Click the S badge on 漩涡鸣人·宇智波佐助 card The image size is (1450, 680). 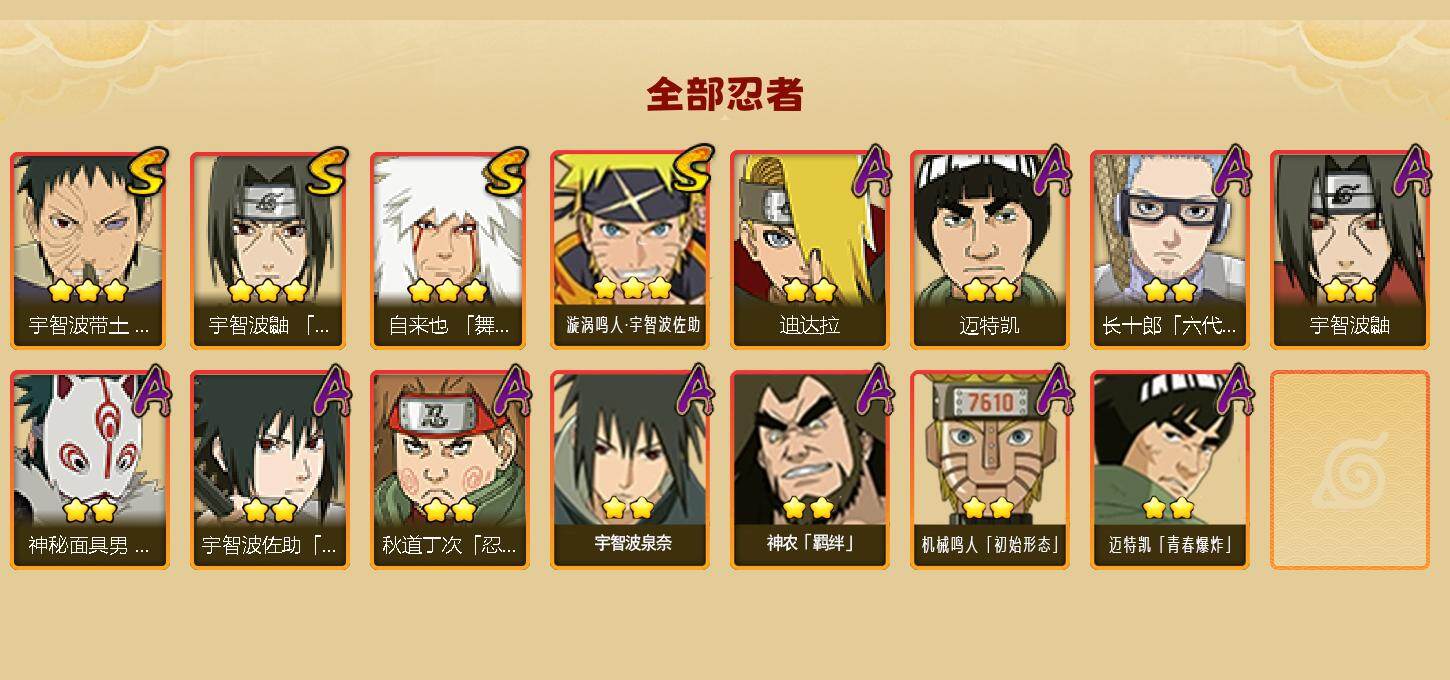[x=689, y=170]
